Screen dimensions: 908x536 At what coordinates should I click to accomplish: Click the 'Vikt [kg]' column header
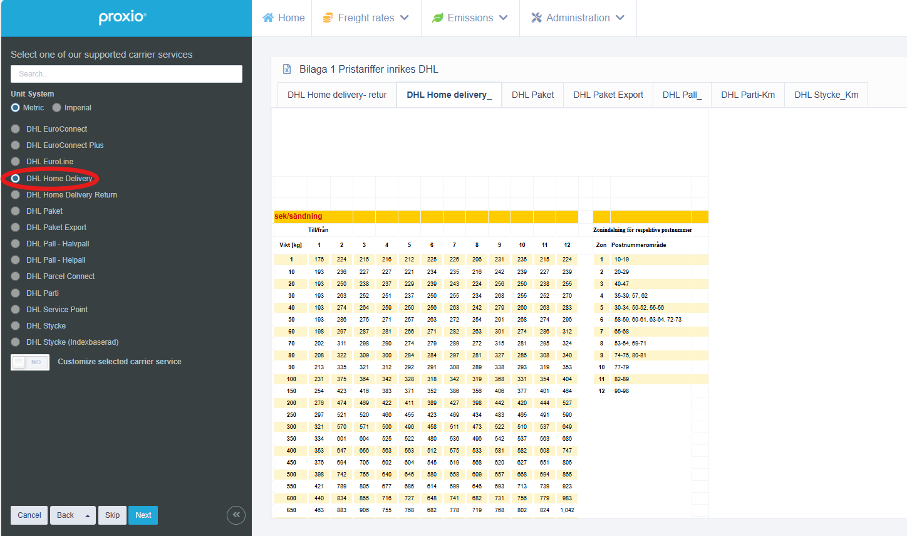[291, 245]
